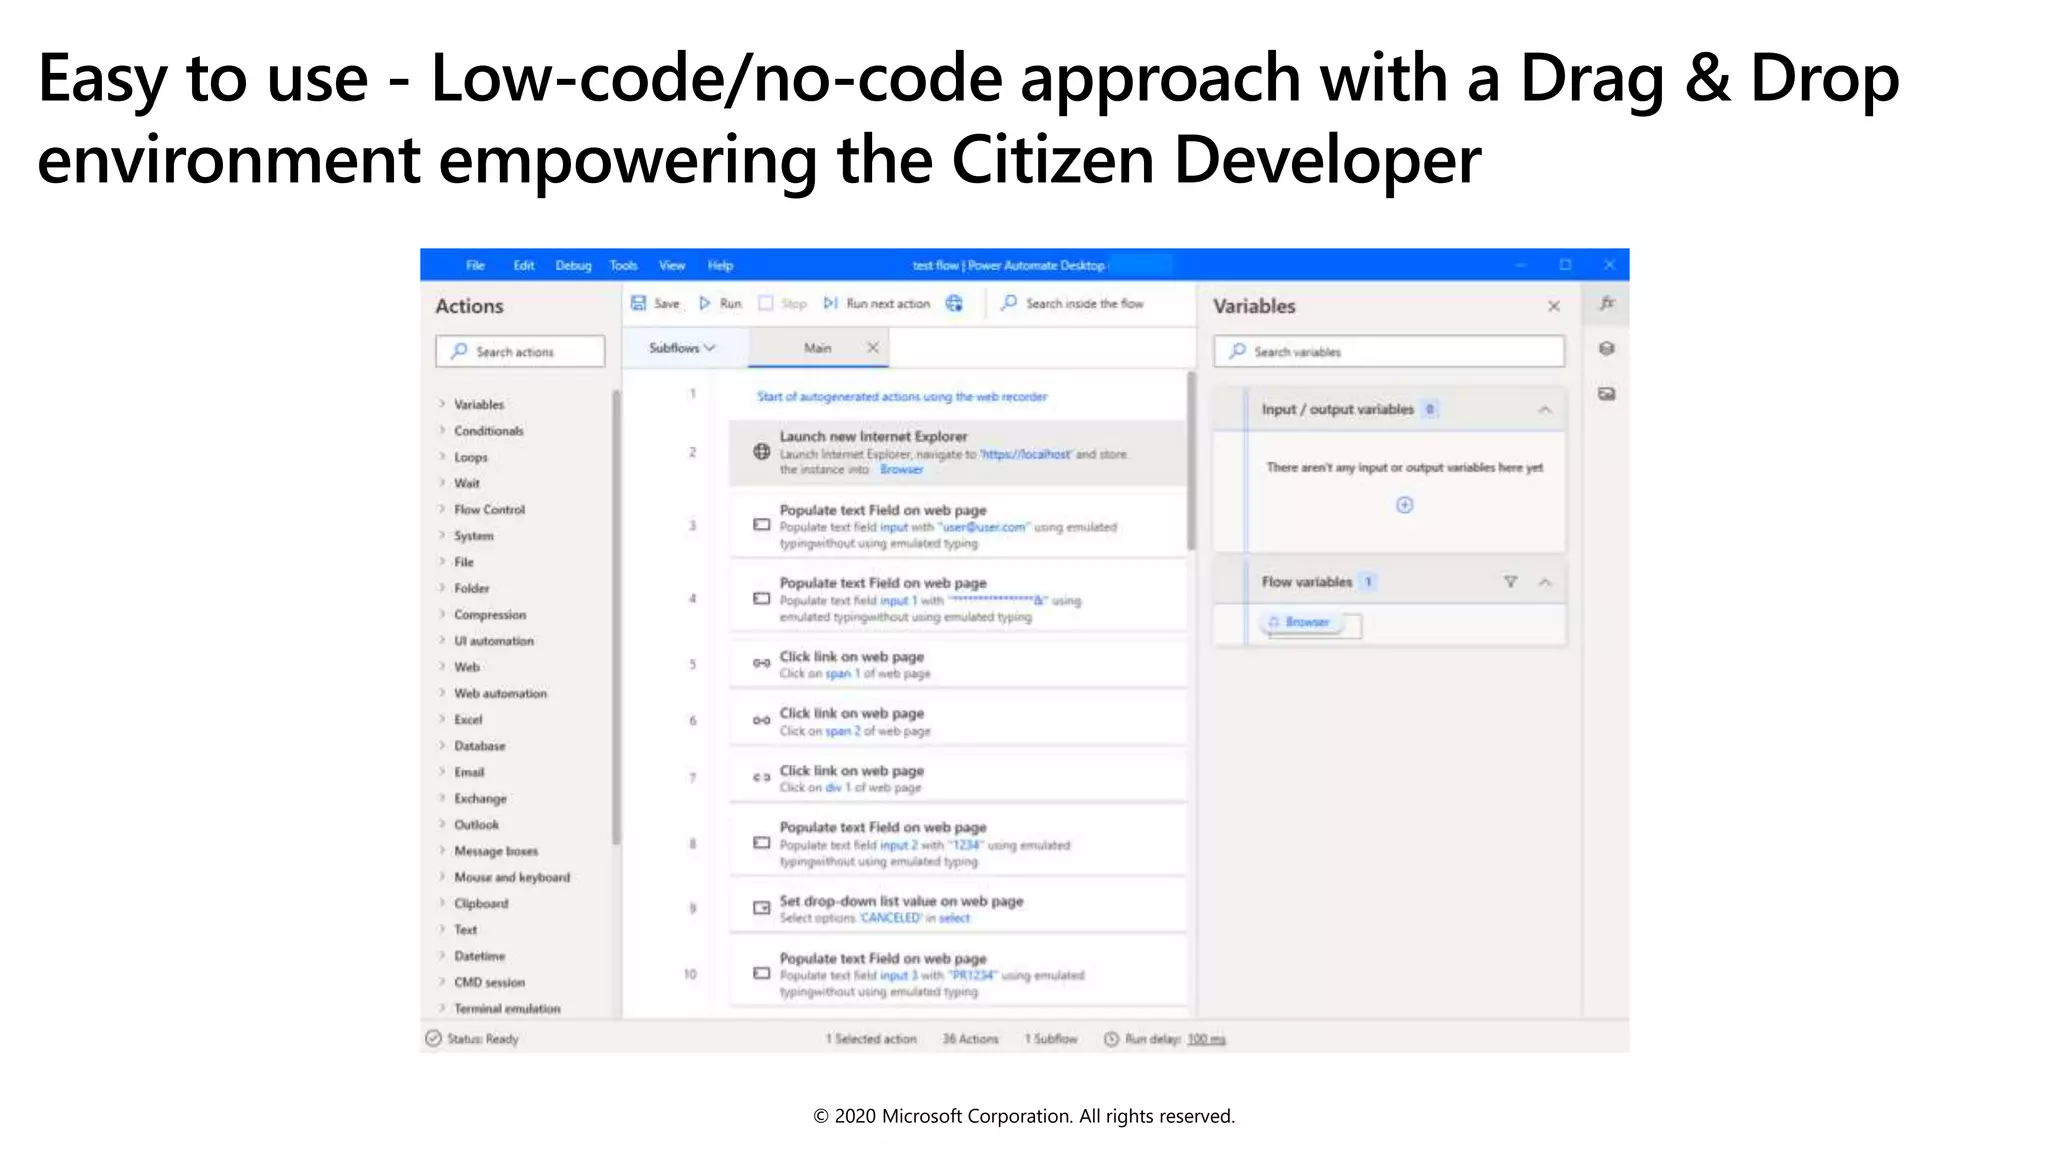Open the File menu

point(476,265)
